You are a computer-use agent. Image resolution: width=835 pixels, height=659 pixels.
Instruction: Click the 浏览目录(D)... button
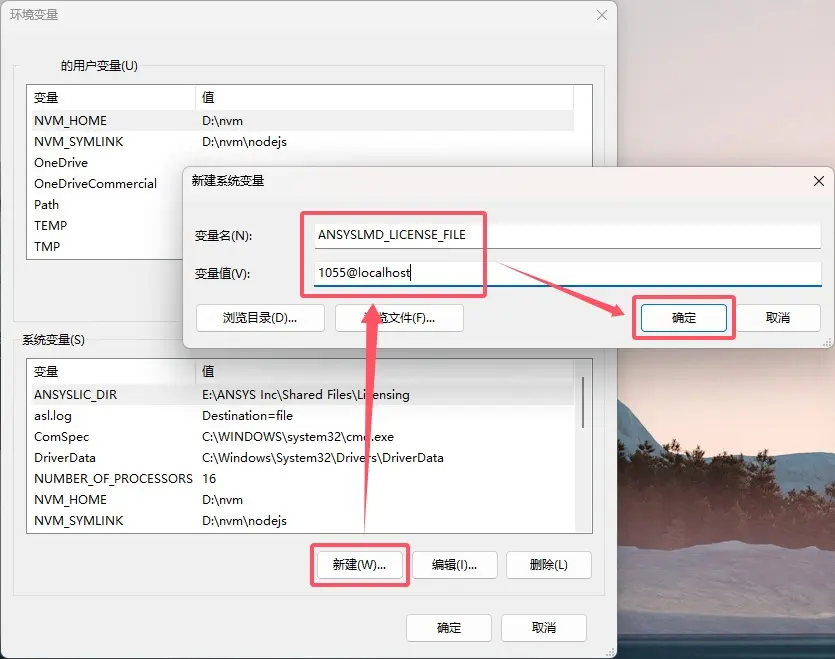click(x=260, y=318)
